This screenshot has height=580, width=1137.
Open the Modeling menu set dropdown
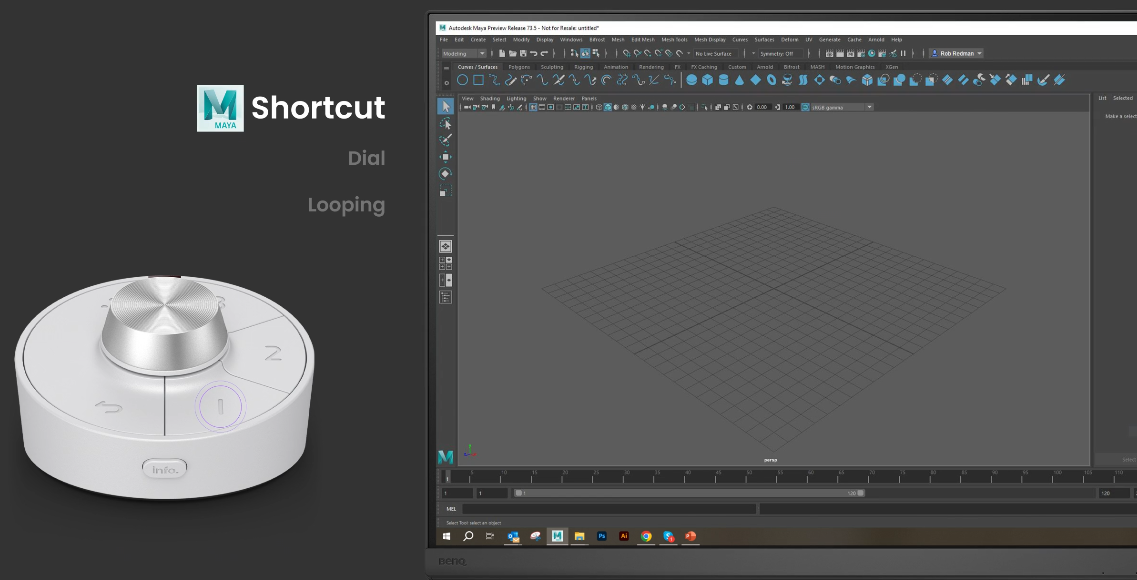pyautogui.click(x=464, y=53)
